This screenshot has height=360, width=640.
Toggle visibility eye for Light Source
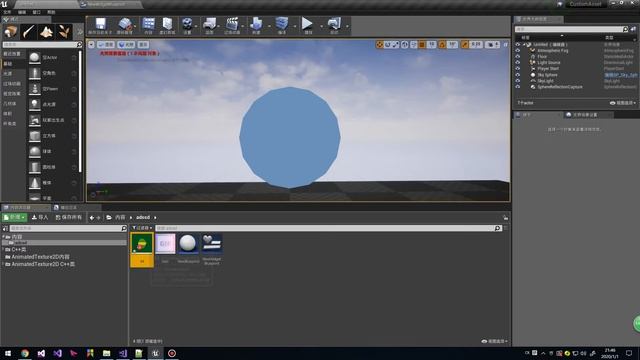point(518,62)
